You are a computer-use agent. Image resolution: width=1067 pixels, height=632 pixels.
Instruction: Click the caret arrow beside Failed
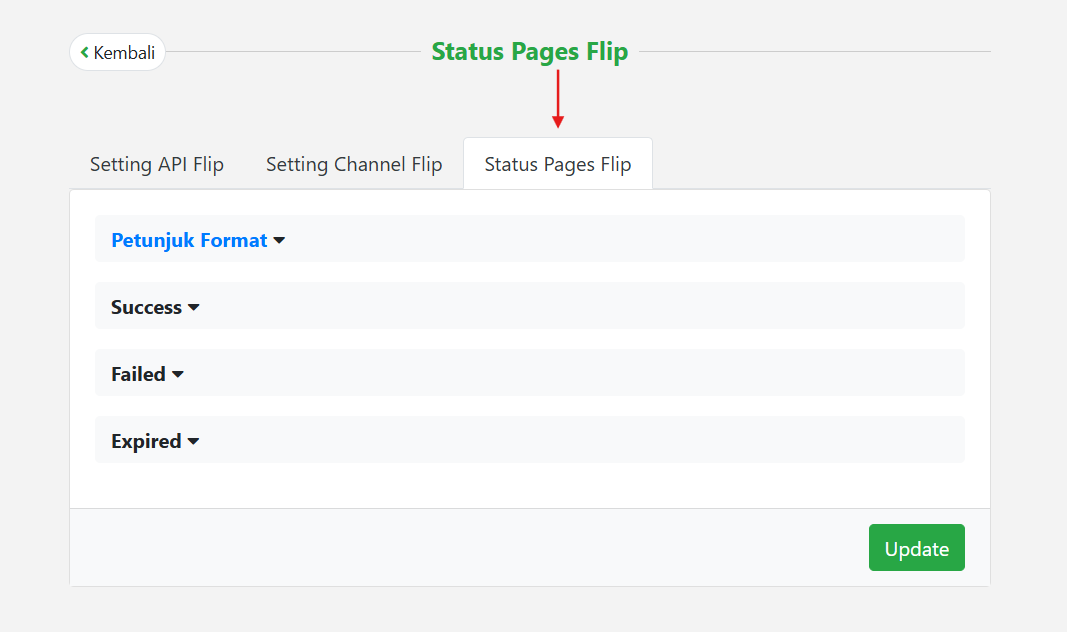pyautogui.click(x=178, y=374)
